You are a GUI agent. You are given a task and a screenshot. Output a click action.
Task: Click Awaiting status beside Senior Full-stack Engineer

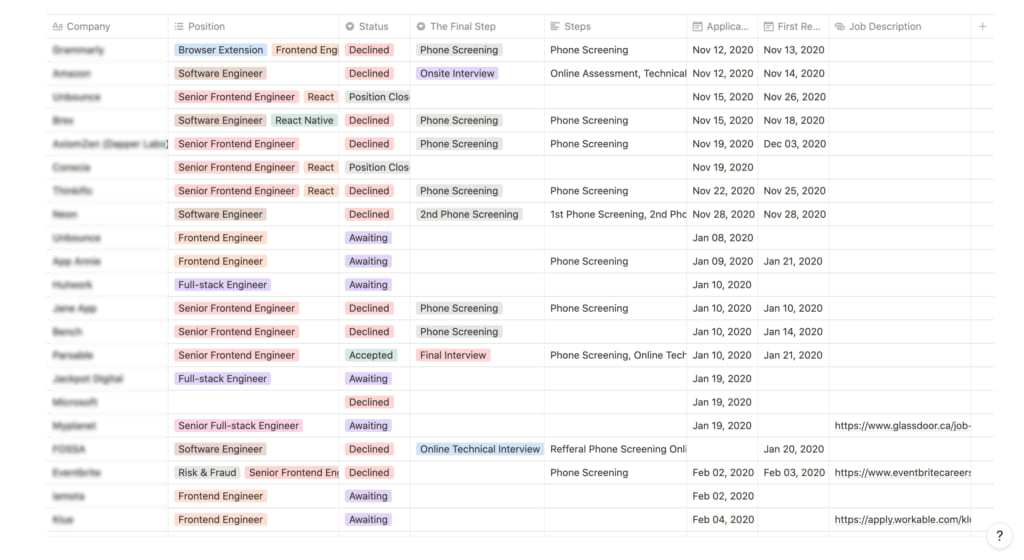click(368, 426)
